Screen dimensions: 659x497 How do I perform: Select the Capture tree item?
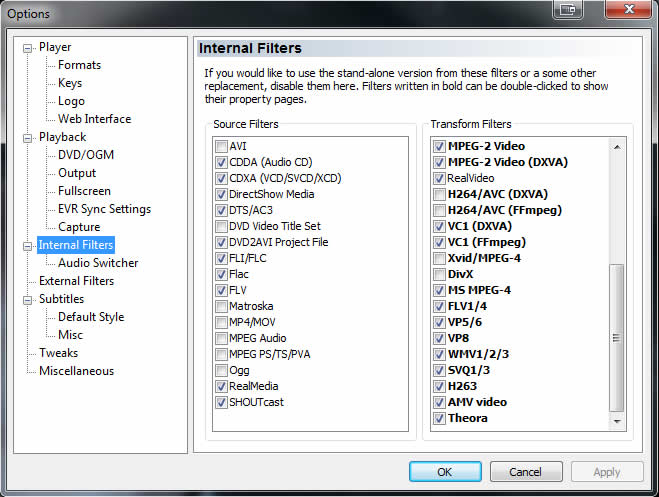[x=79, y=227]
